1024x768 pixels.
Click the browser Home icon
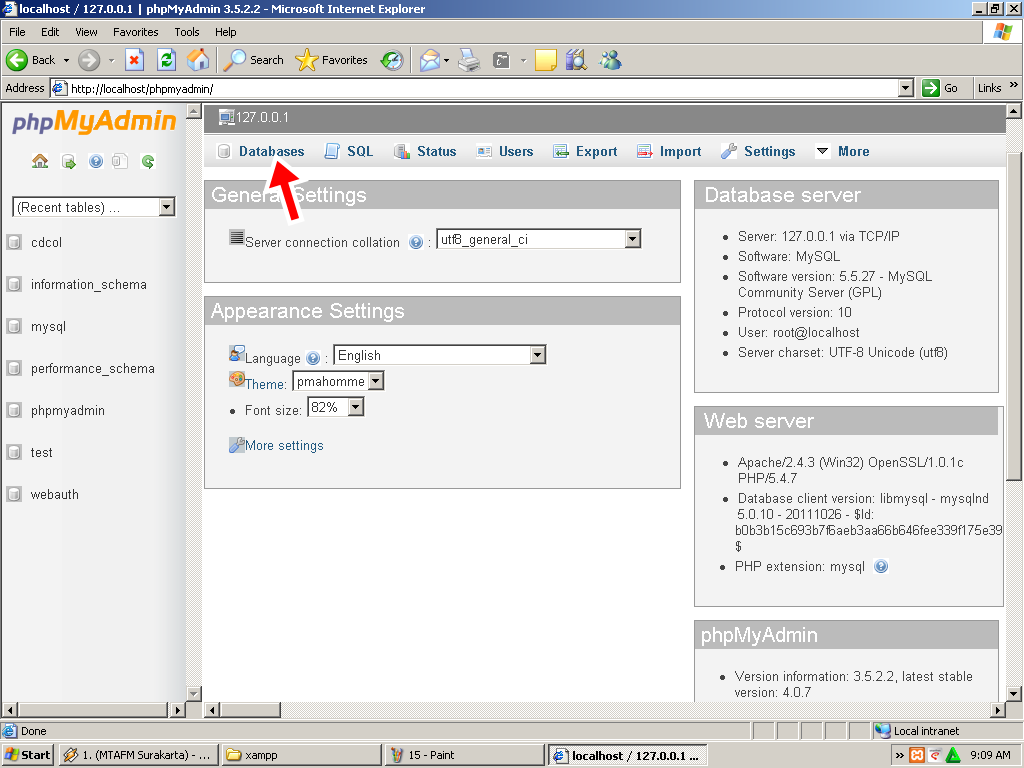coord(198,60)
